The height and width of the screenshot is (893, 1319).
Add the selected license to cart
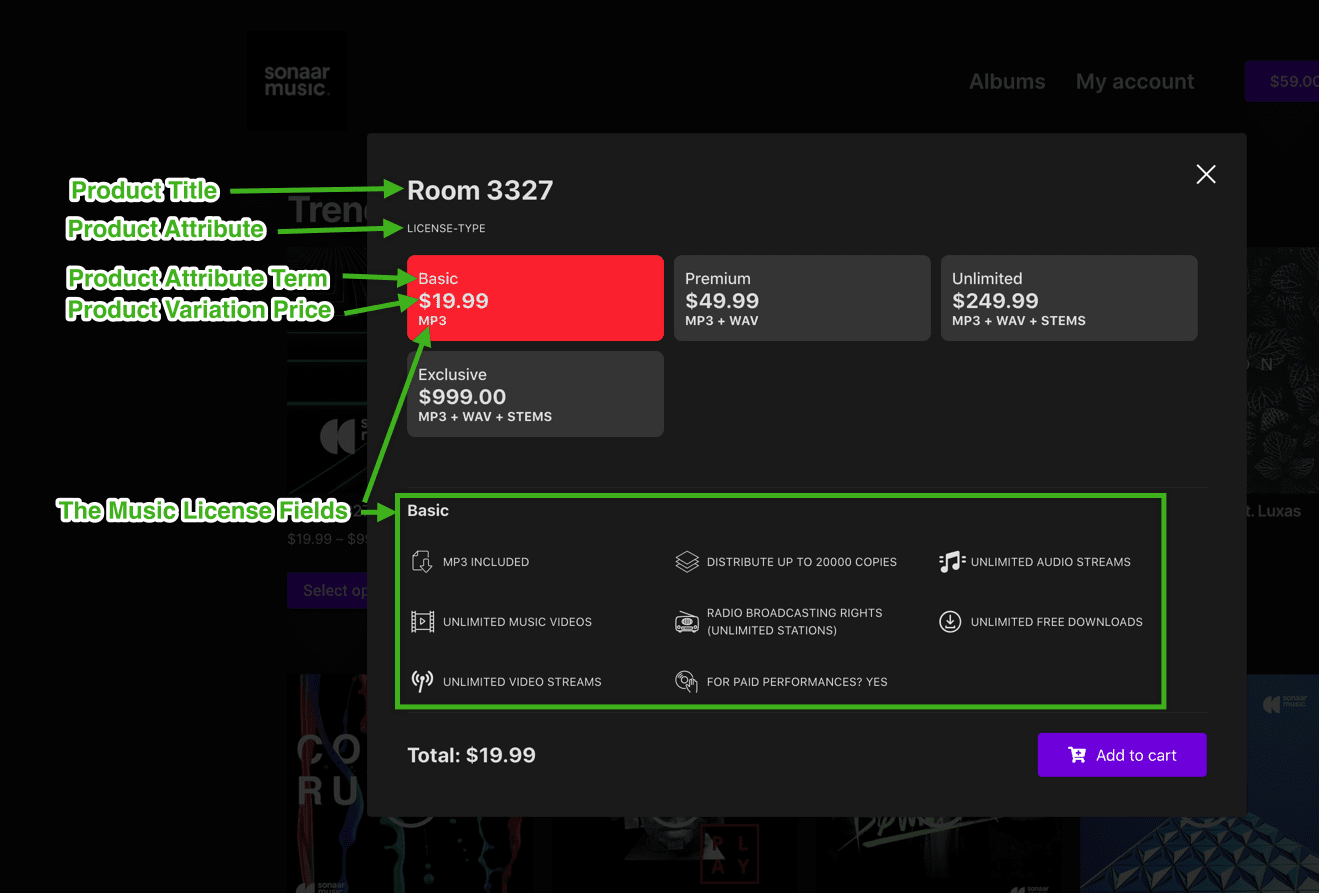pyautogui.click(x=1122, y=755)
